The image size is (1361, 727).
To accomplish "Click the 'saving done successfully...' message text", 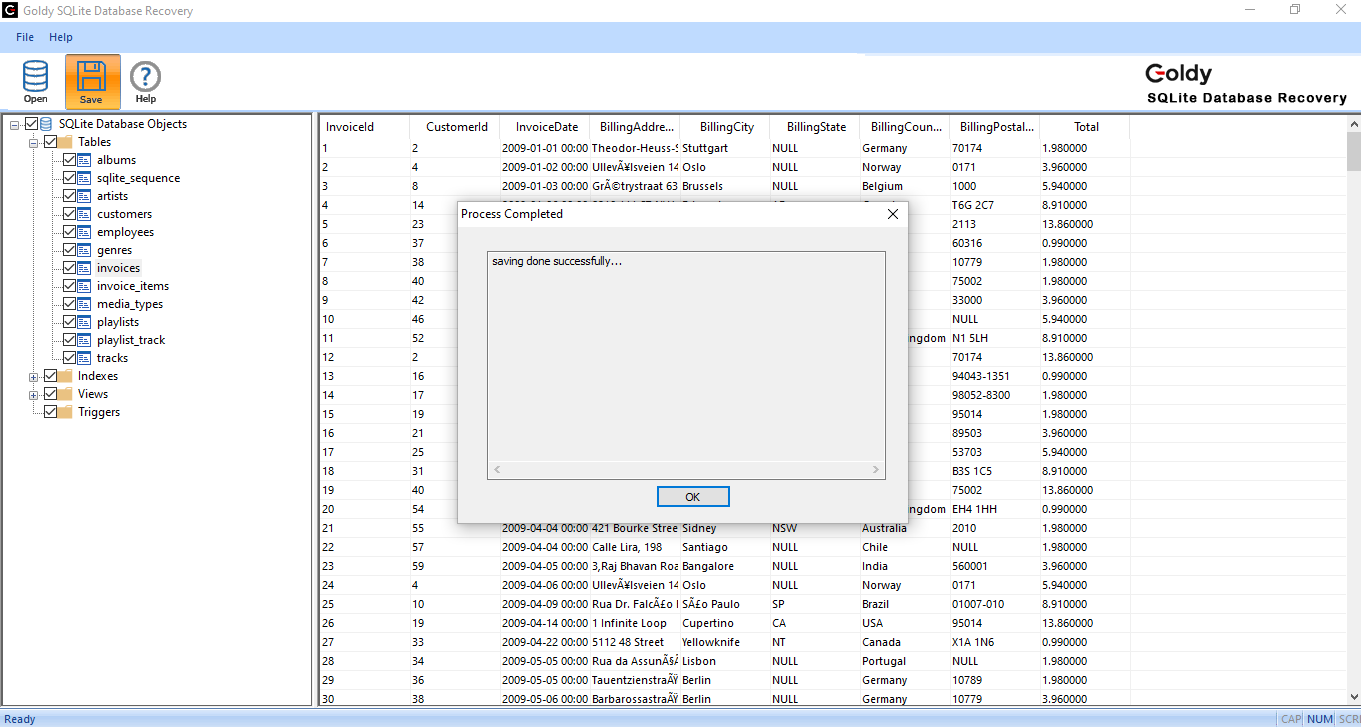I will 557,262.
